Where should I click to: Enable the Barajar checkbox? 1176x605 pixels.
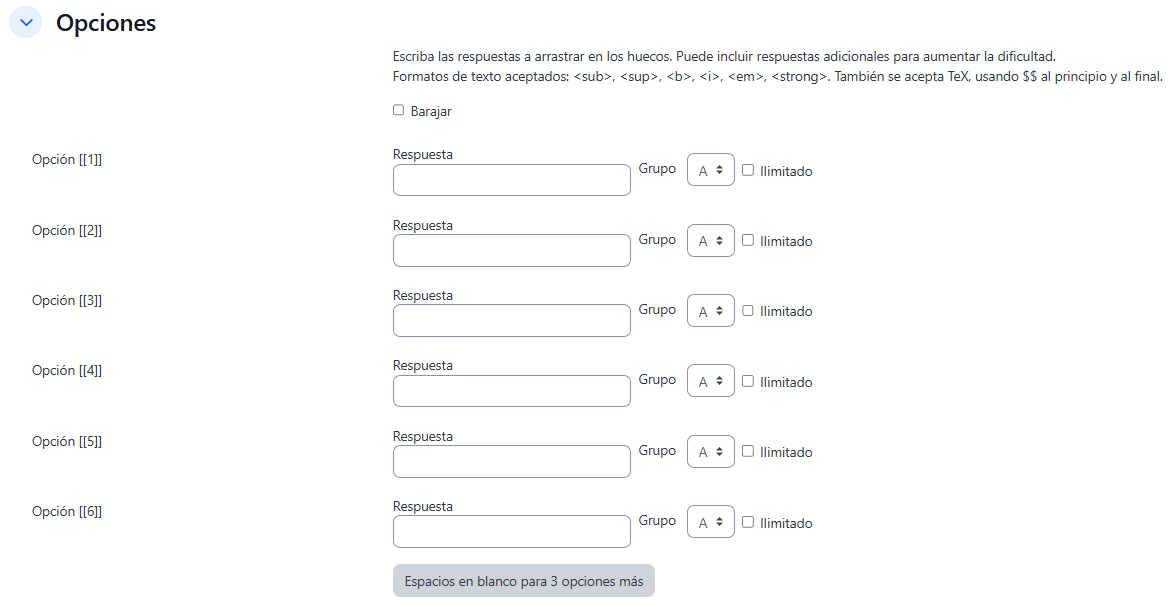(x=398, y=110)
